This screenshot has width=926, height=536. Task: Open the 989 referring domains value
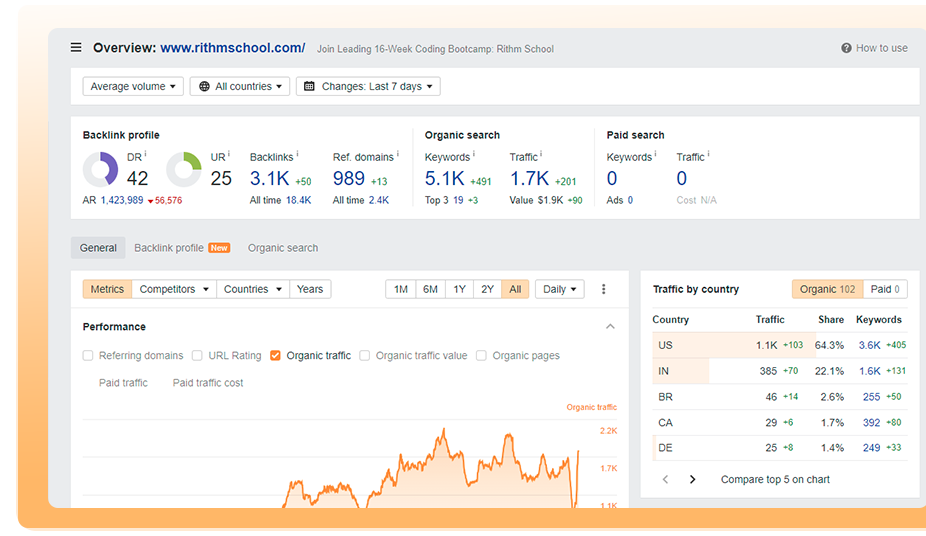(348, 178)
